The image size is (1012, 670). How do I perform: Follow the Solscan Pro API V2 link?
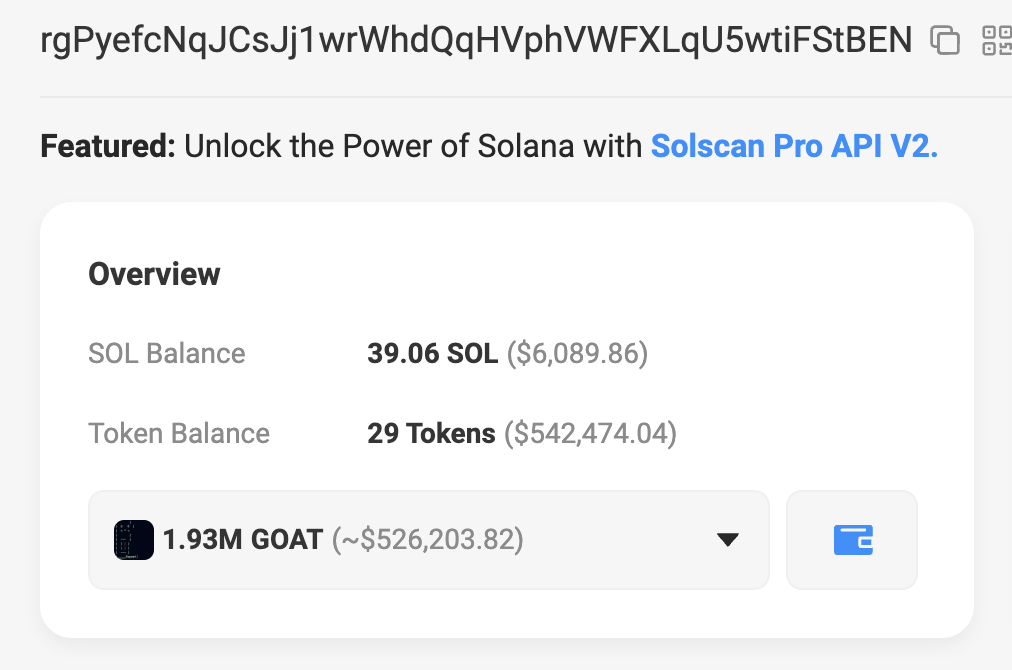click(794, 147)
